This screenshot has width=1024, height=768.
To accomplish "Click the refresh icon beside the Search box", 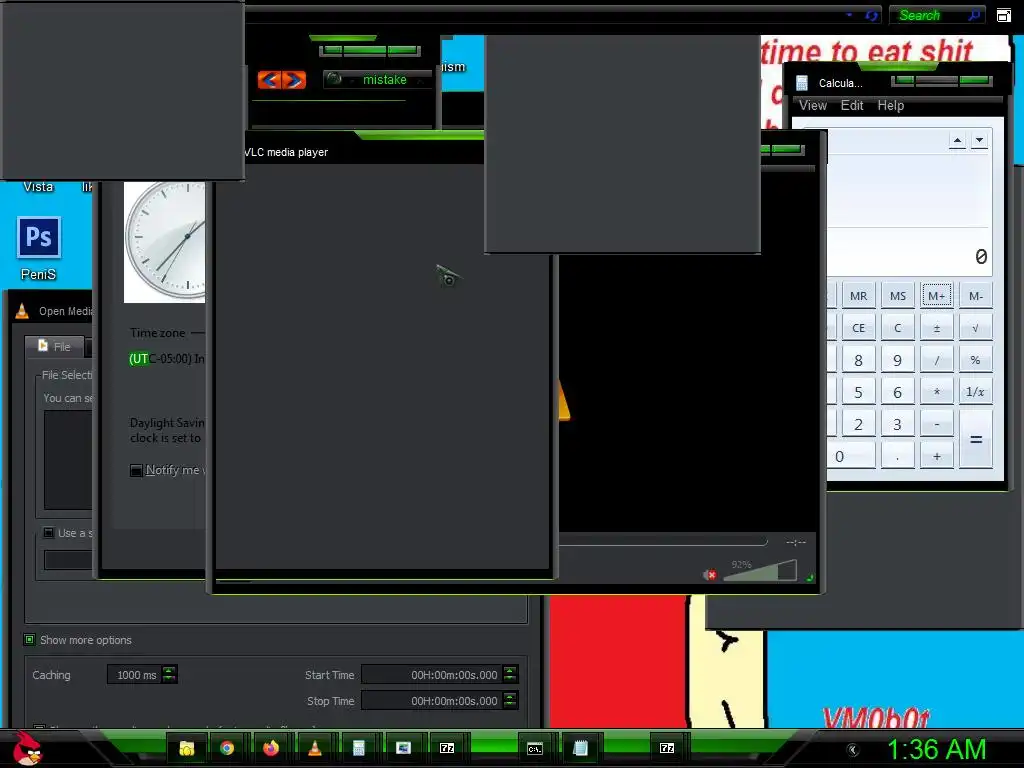I will tap(871, 16).
